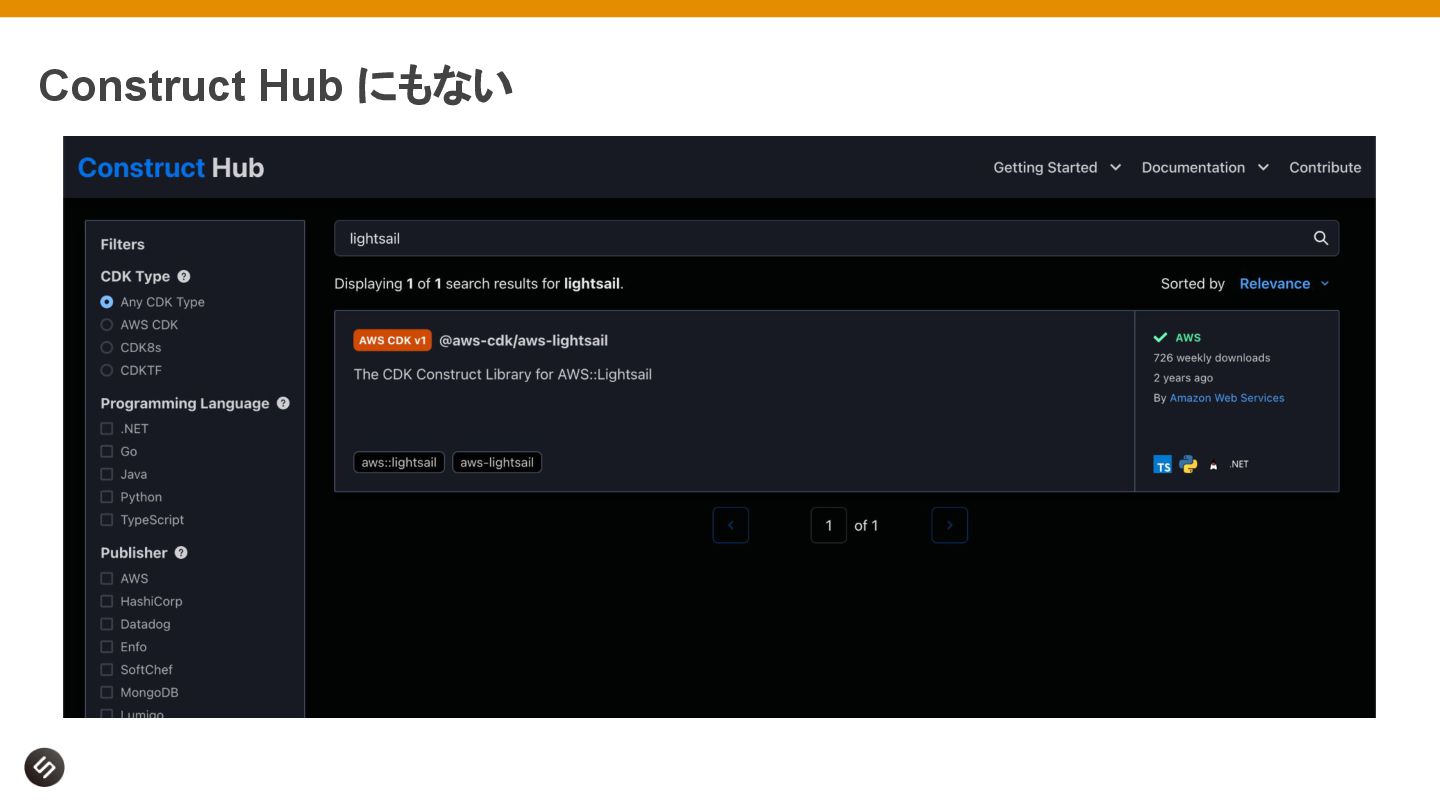Click the TypeScript language icon
The width and height of the screenshot is (1440, 810).
coord(1162,464)
